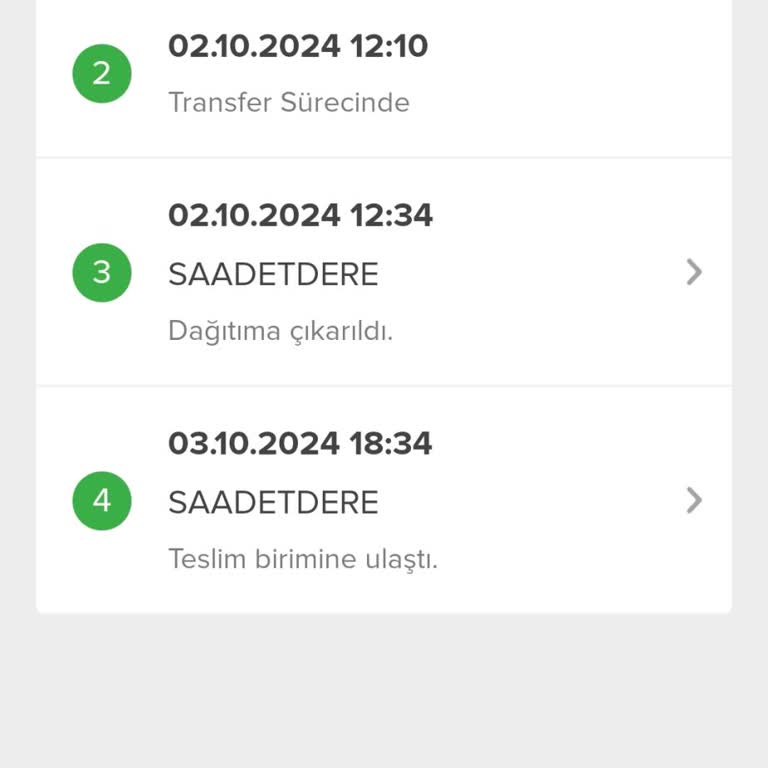Click the Dağıtıma çıkarıldı status text
768x768 pixels.
tap(281, 332)
